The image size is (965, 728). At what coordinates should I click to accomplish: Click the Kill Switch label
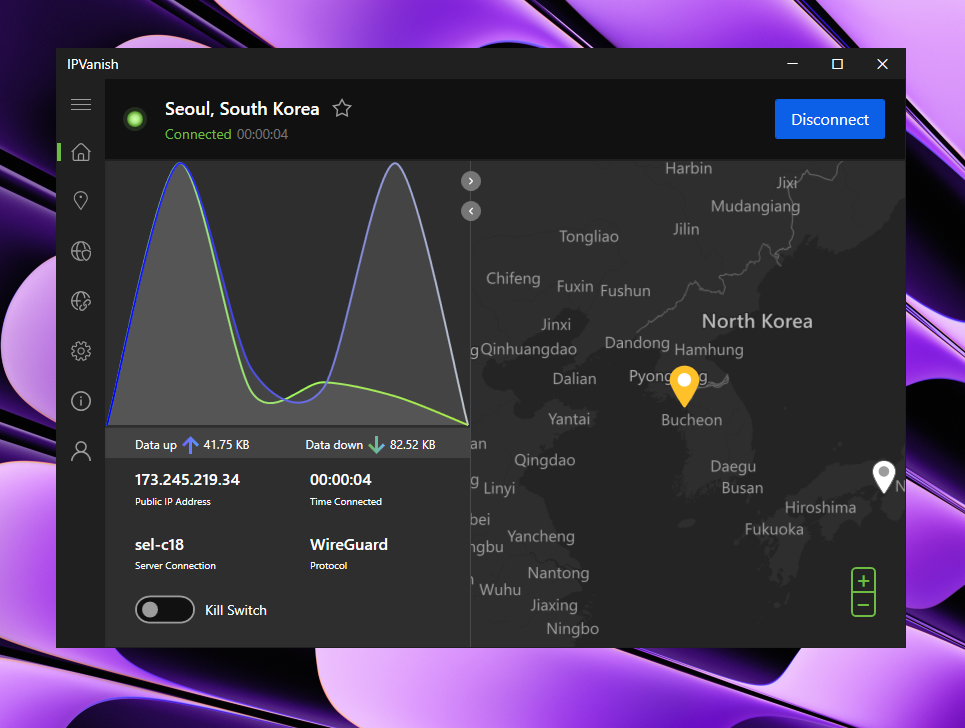[236, 610]
